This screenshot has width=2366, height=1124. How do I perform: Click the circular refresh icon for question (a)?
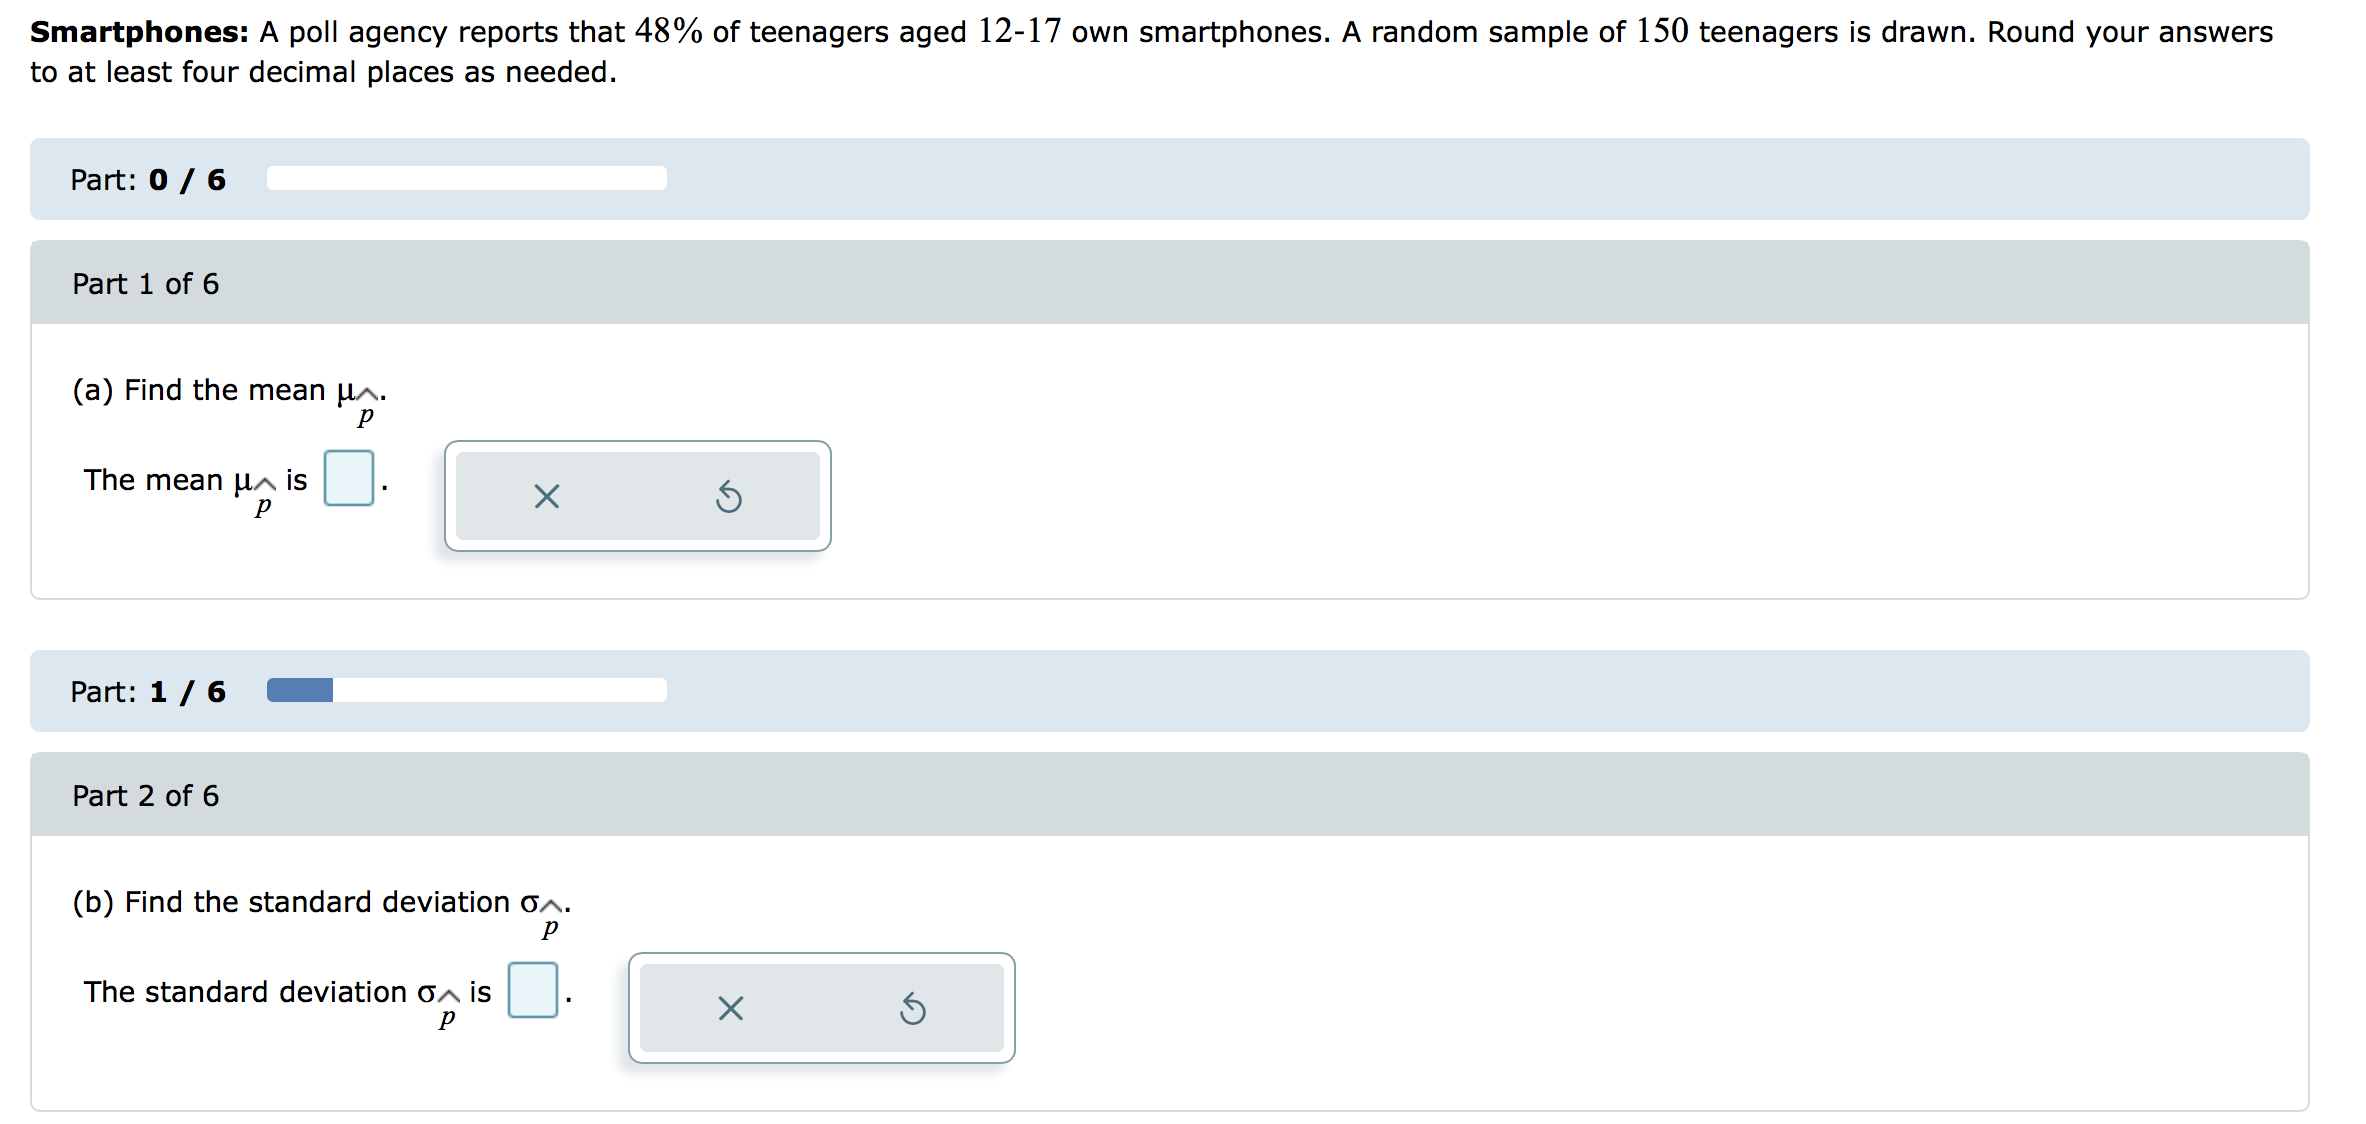pos(729,496)
